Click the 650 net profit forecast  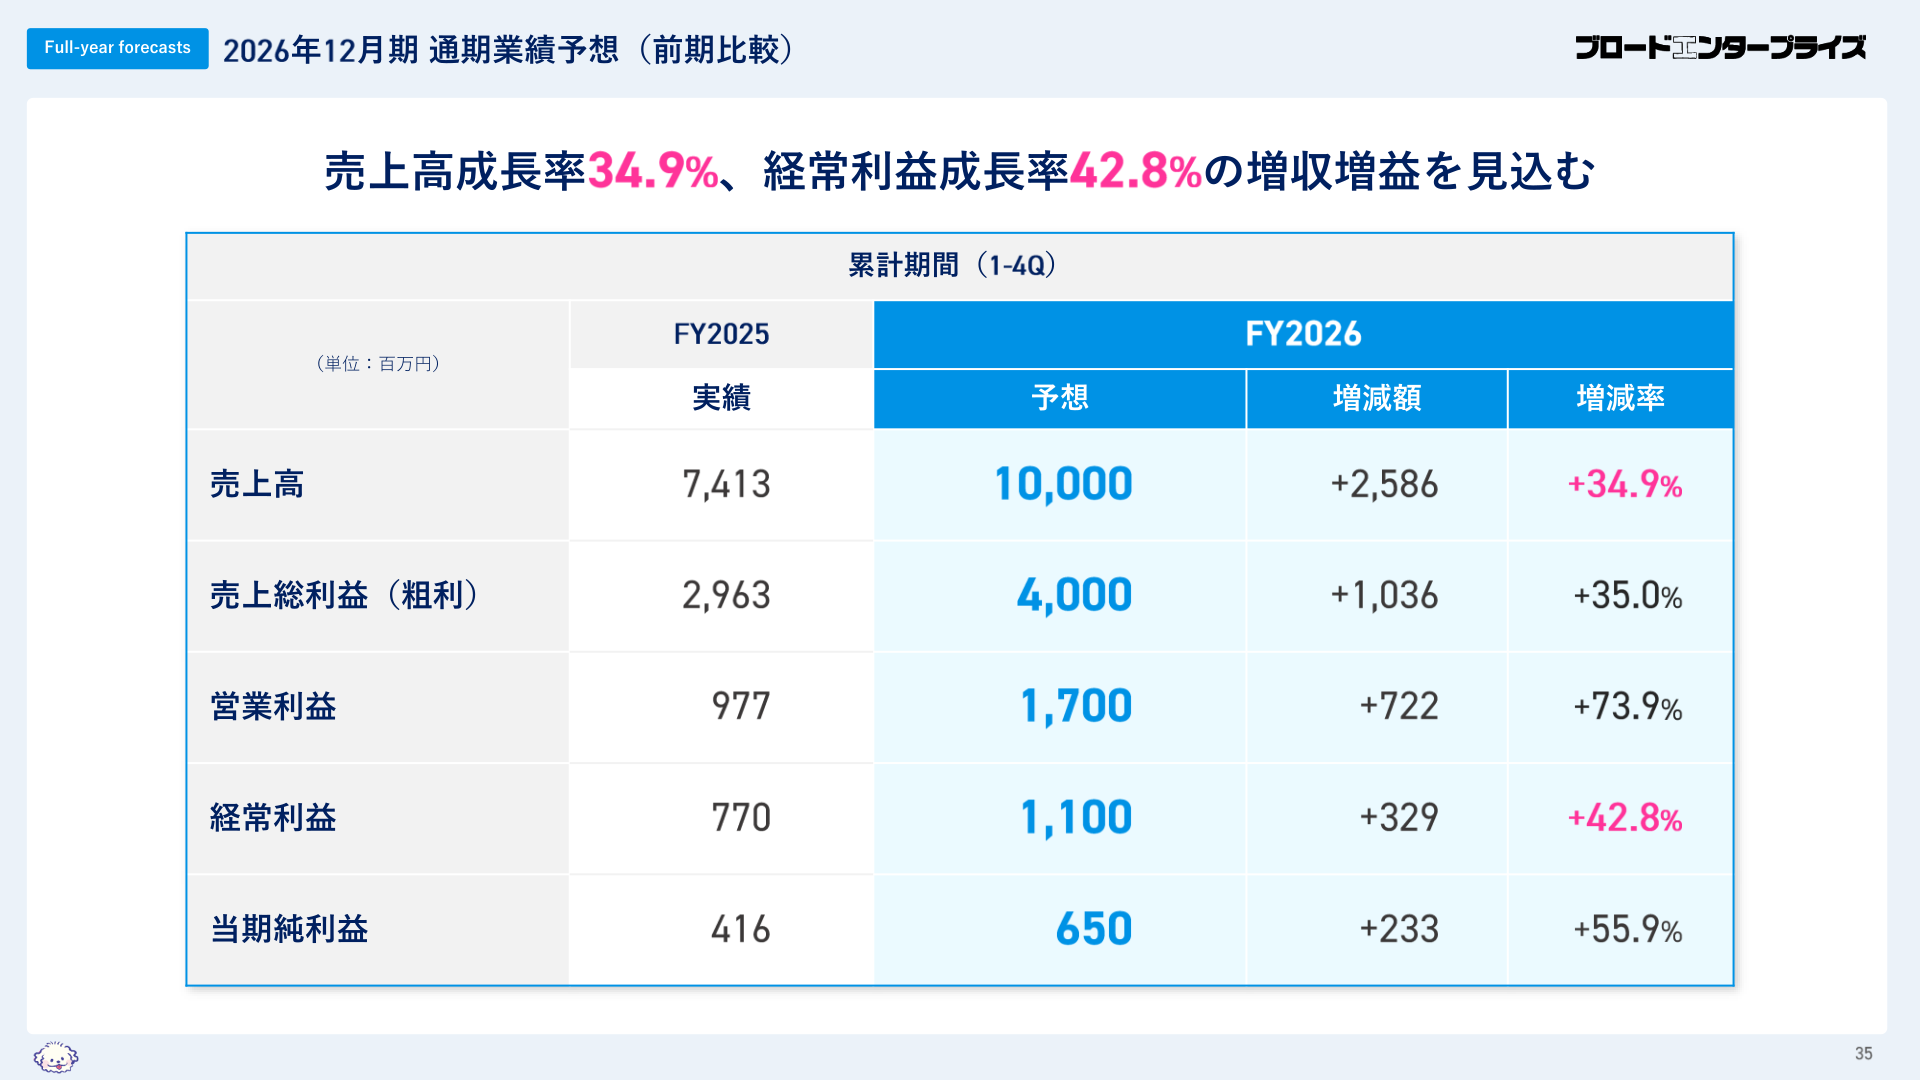click(x=1094, y=929)
